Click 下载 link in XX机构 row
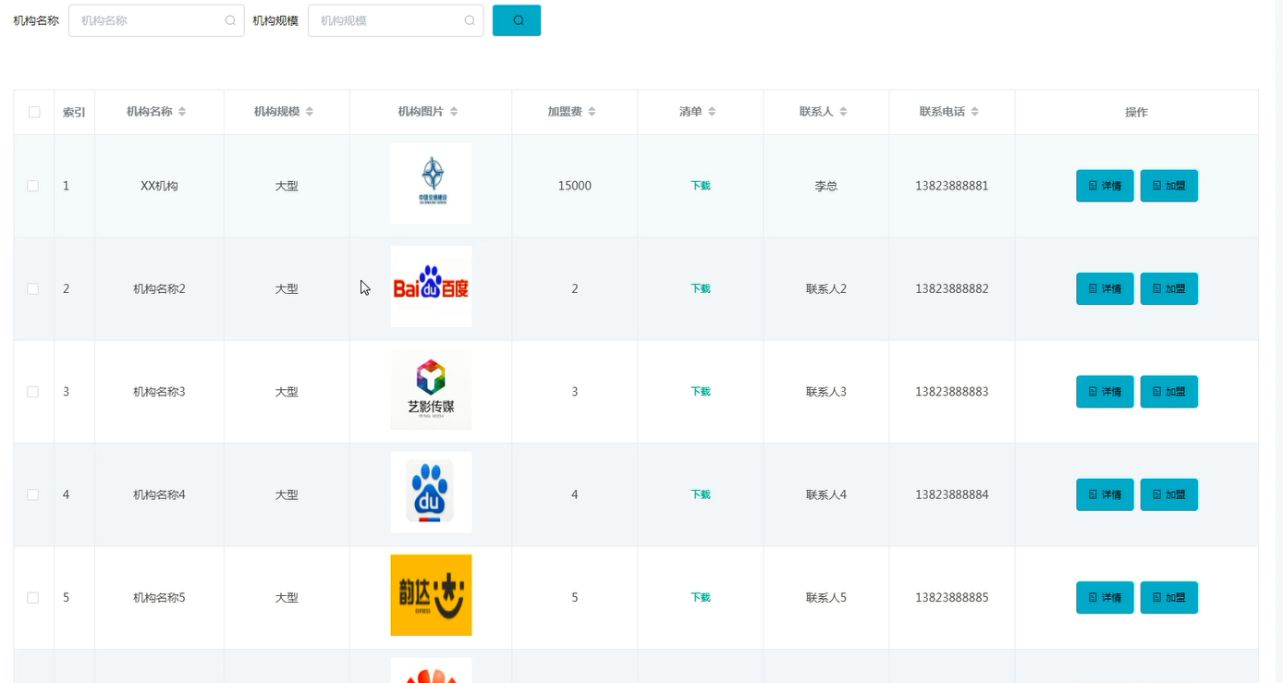The height and width of the screenshot is (683, 1283). point(700,186)
